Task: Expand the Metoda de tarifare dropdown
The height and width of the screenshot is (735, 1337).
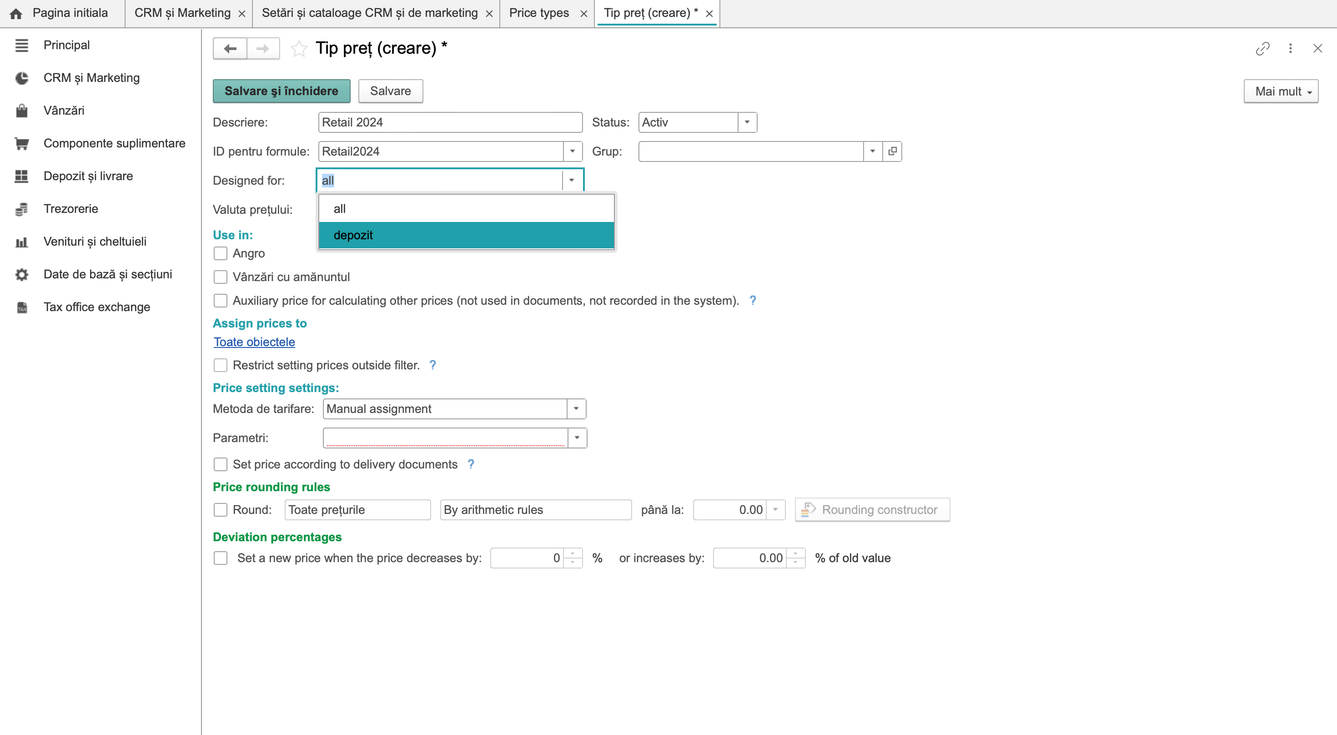Action: [x=576, y=409]
